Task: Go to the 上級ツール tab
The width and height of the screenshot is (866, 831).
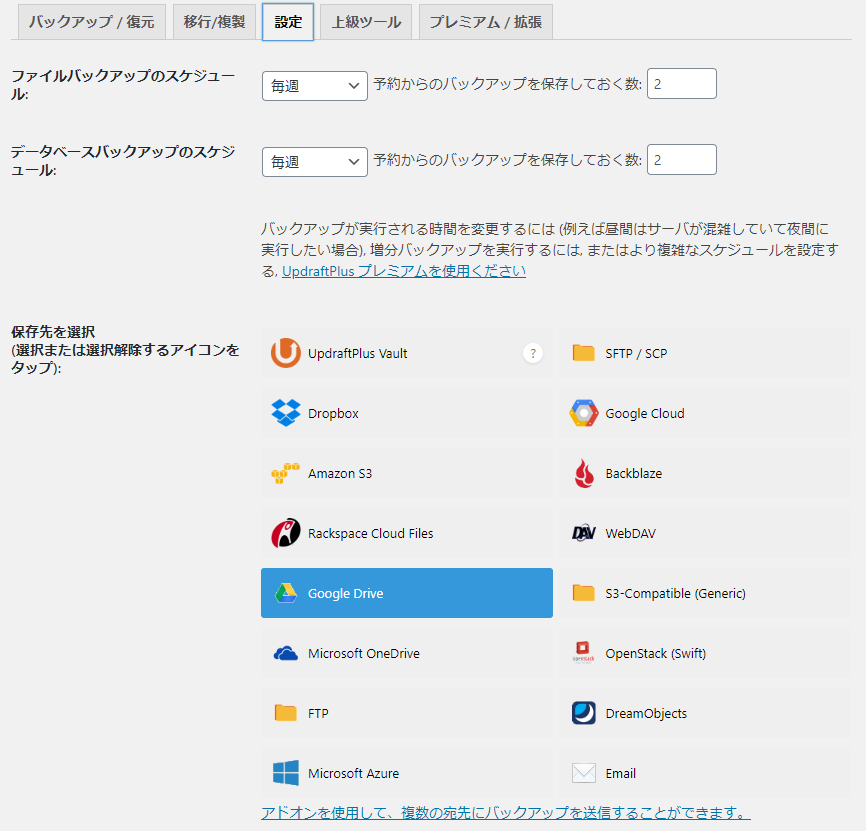Action: click(366, 22)
